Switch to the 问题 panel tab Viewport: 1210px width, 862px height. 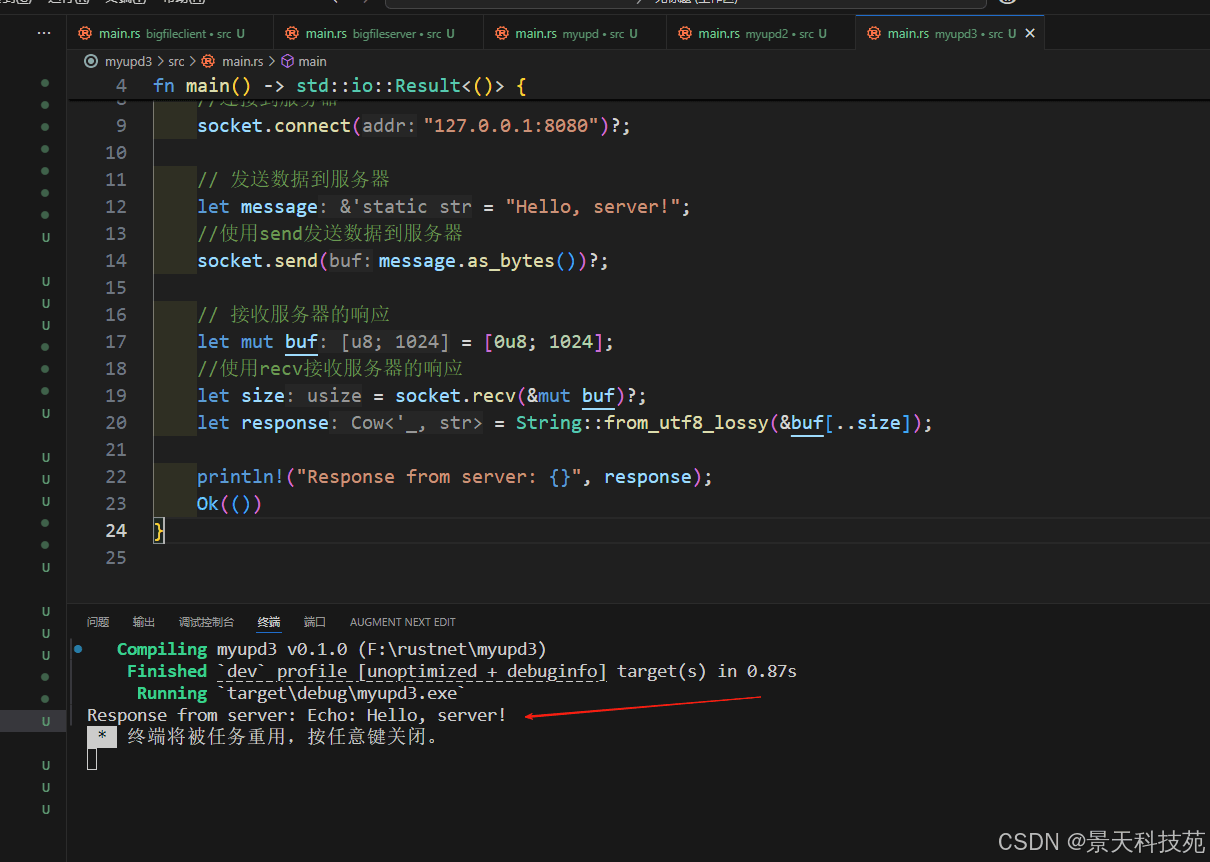pyautogui.click(x=98, y=622)
